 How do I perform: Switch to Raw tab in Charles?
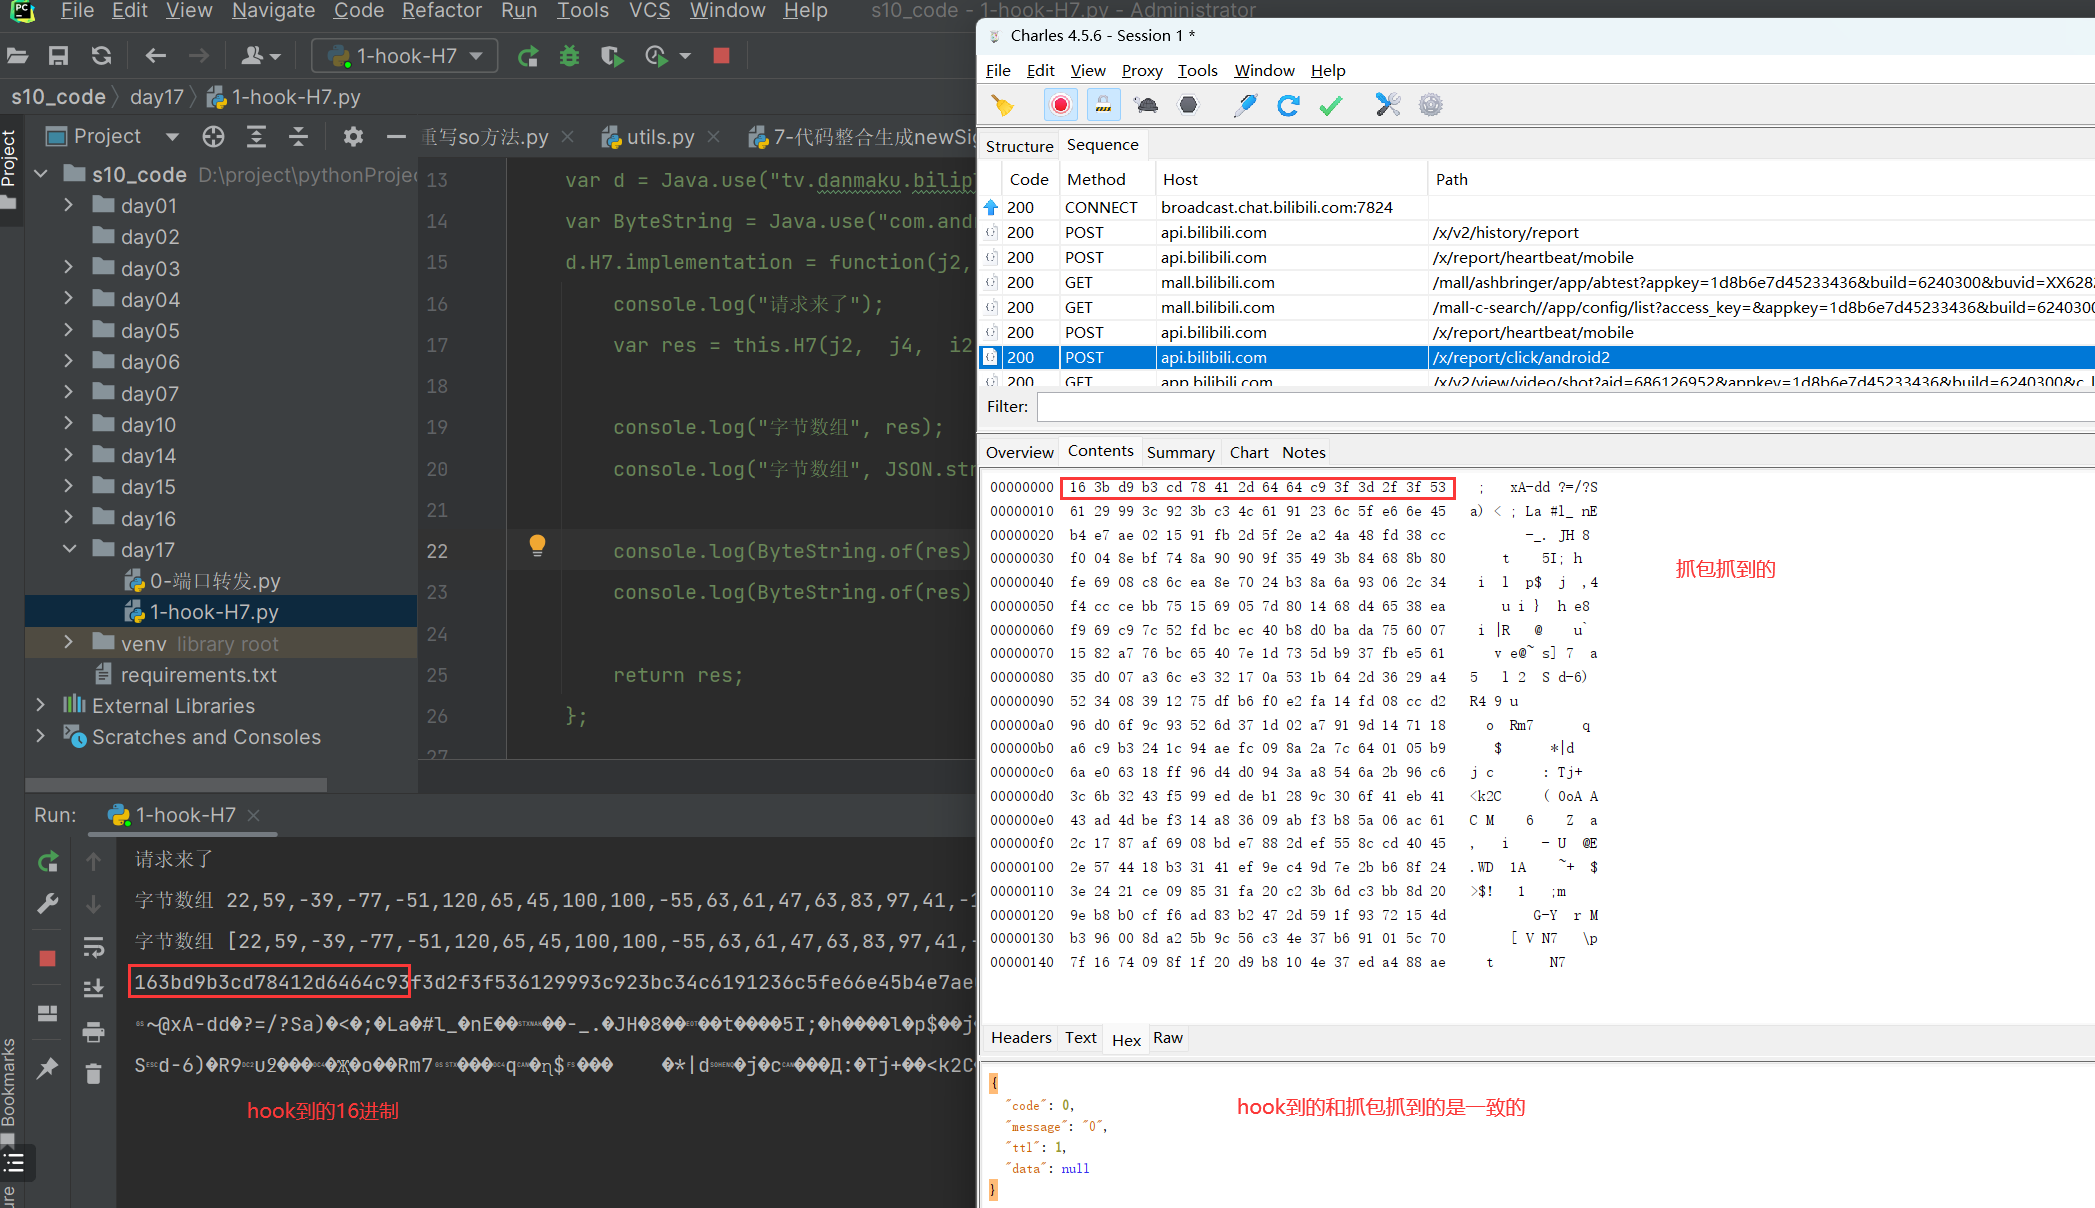coord(1167,1038)
